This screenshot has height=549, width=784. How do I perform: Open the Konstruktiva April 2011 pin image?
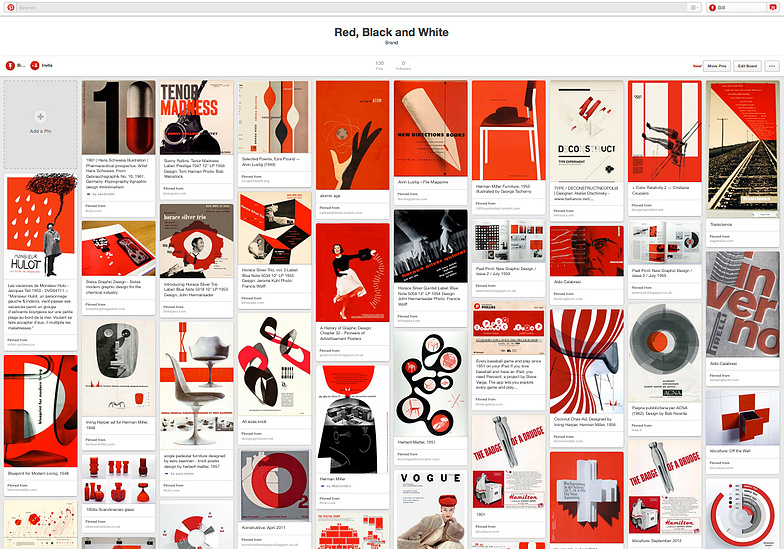coord(274,485)
